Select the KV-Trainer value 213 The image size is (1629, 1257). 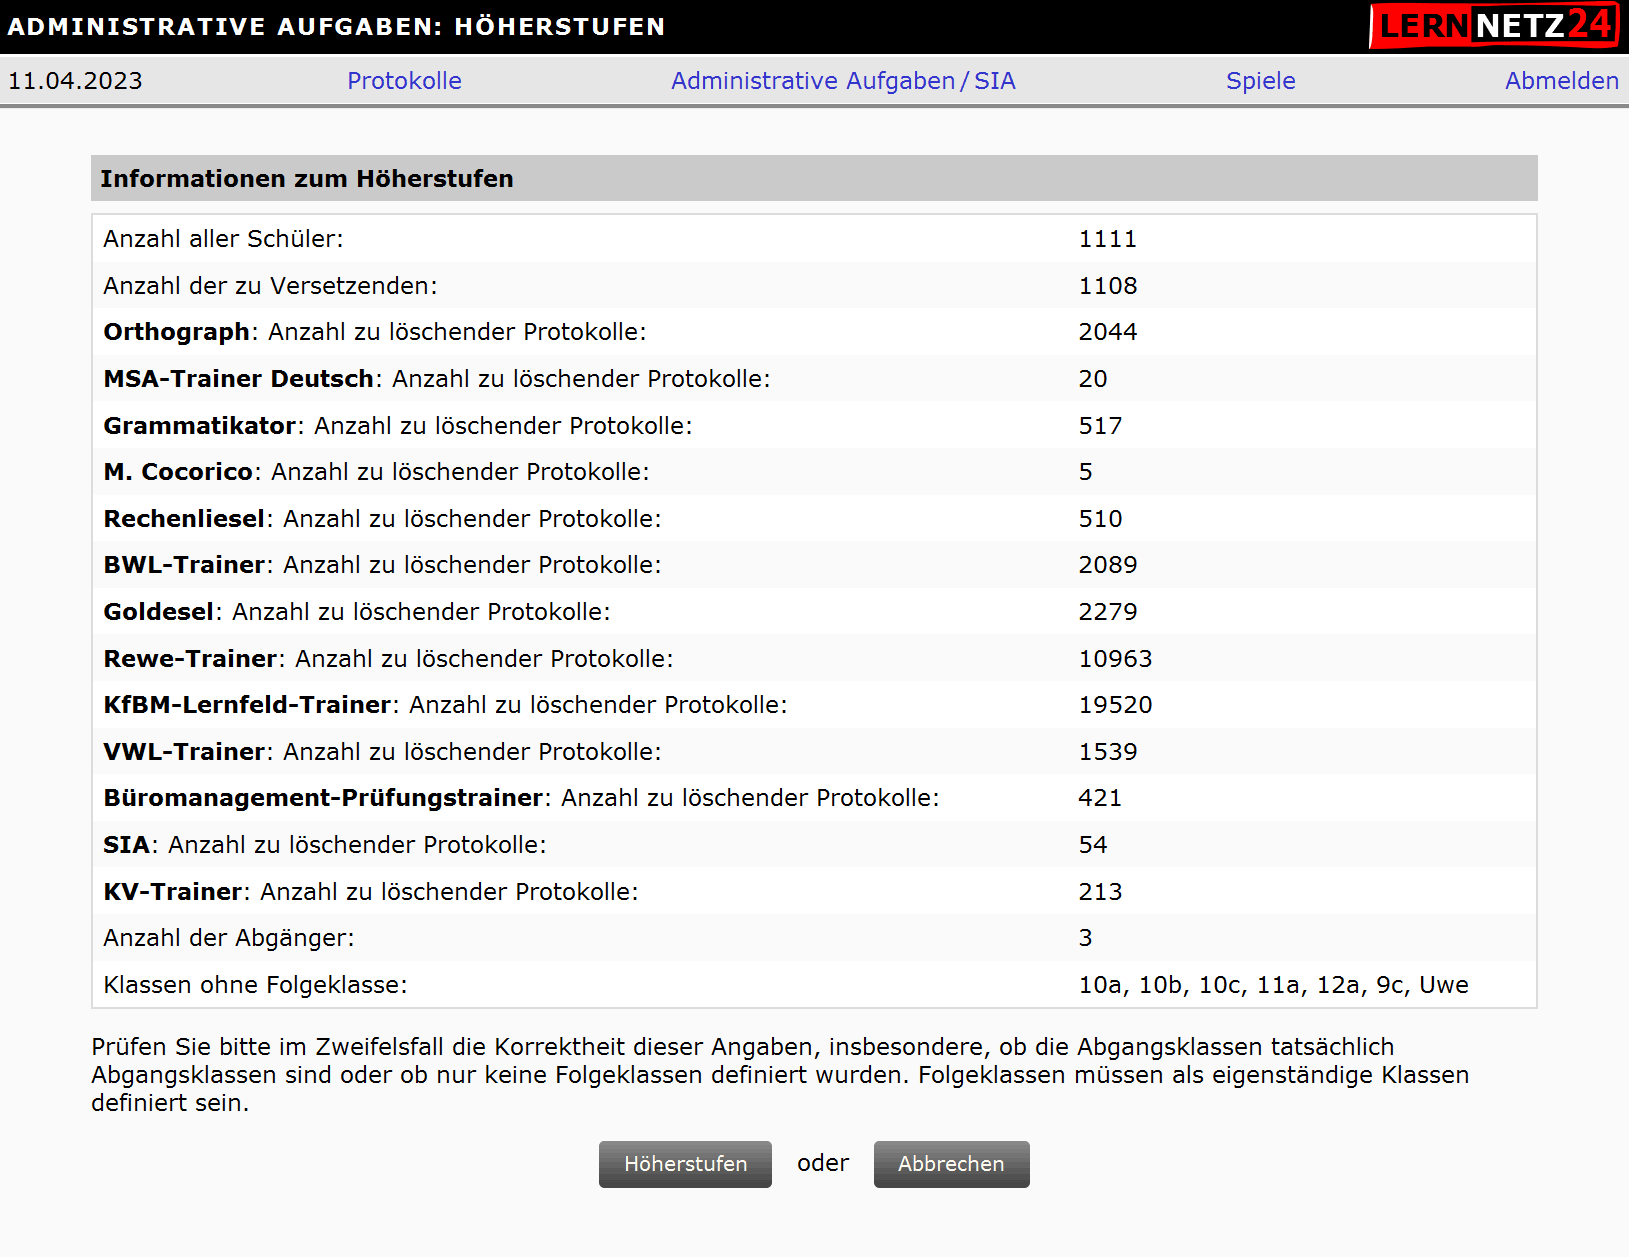(x=1100, y=892)
